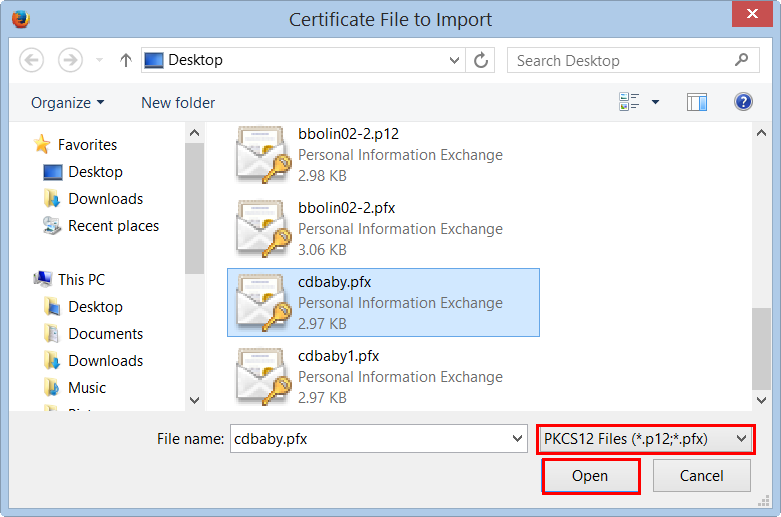The image size is (781, 517).
Task: Select Music under This PC
Action: 87,388
